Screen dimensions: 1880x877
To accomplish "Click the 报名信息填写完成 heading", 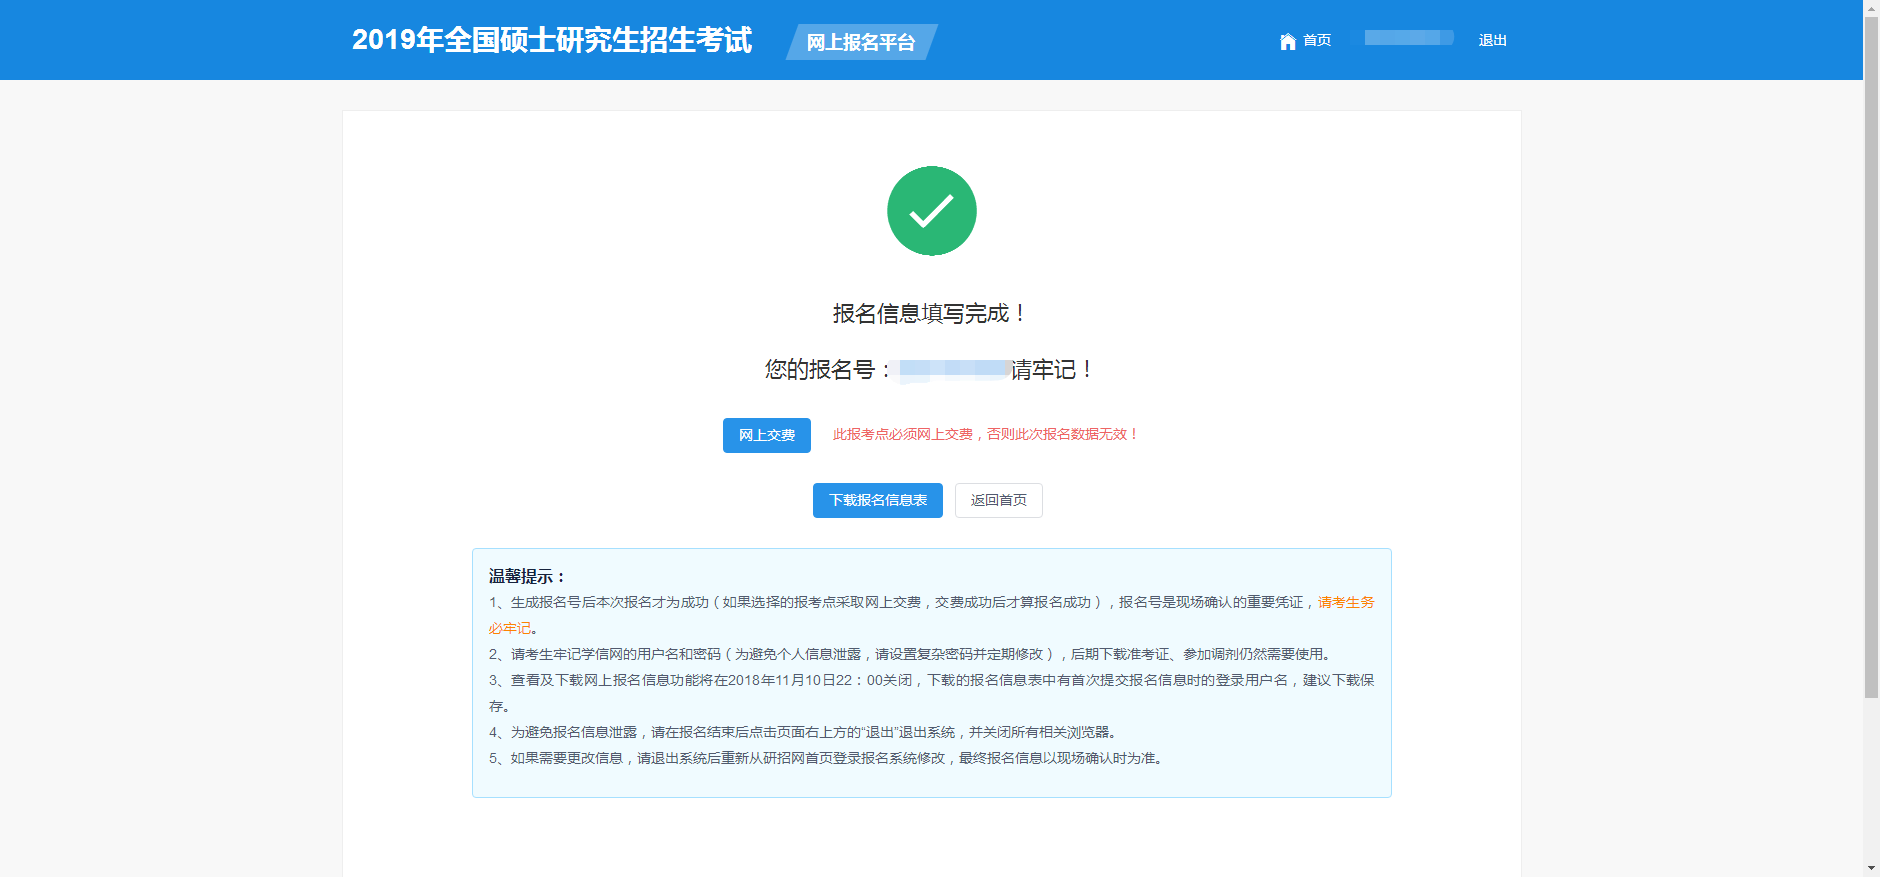I will [x=930, y=313].
